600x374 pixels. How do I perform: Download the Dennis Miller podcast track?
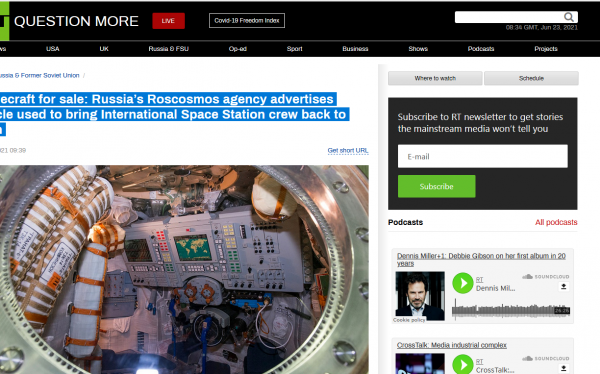click(x=563, y=286)
